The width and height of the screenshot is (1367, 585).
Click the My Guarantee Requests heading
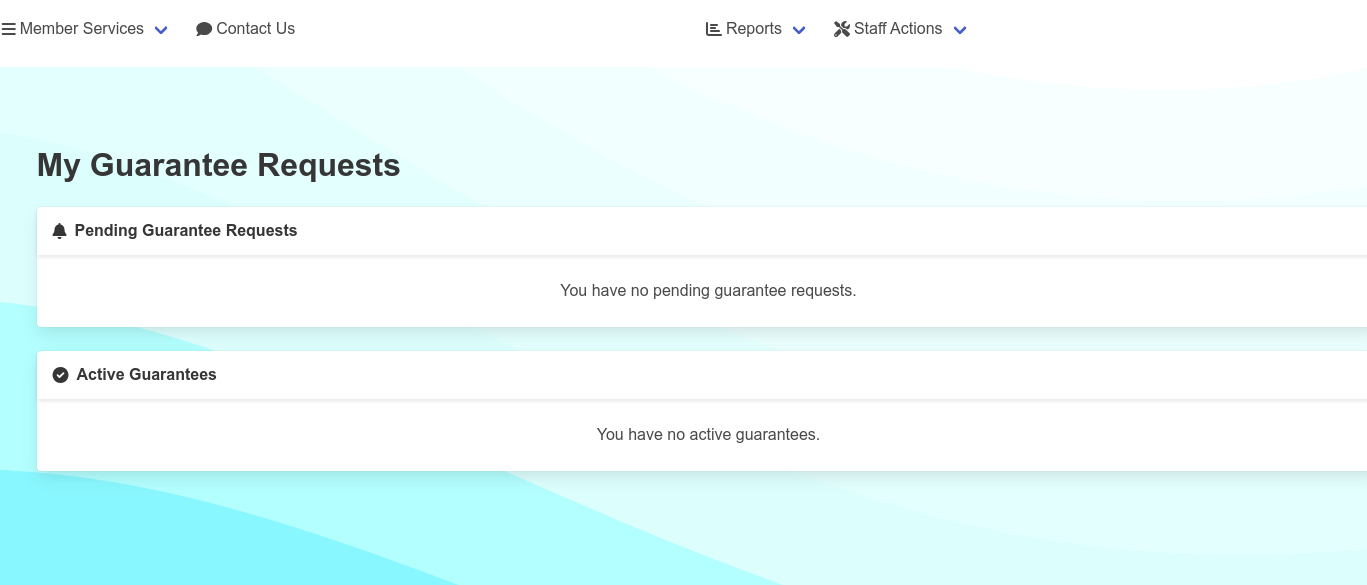[219, 165]
